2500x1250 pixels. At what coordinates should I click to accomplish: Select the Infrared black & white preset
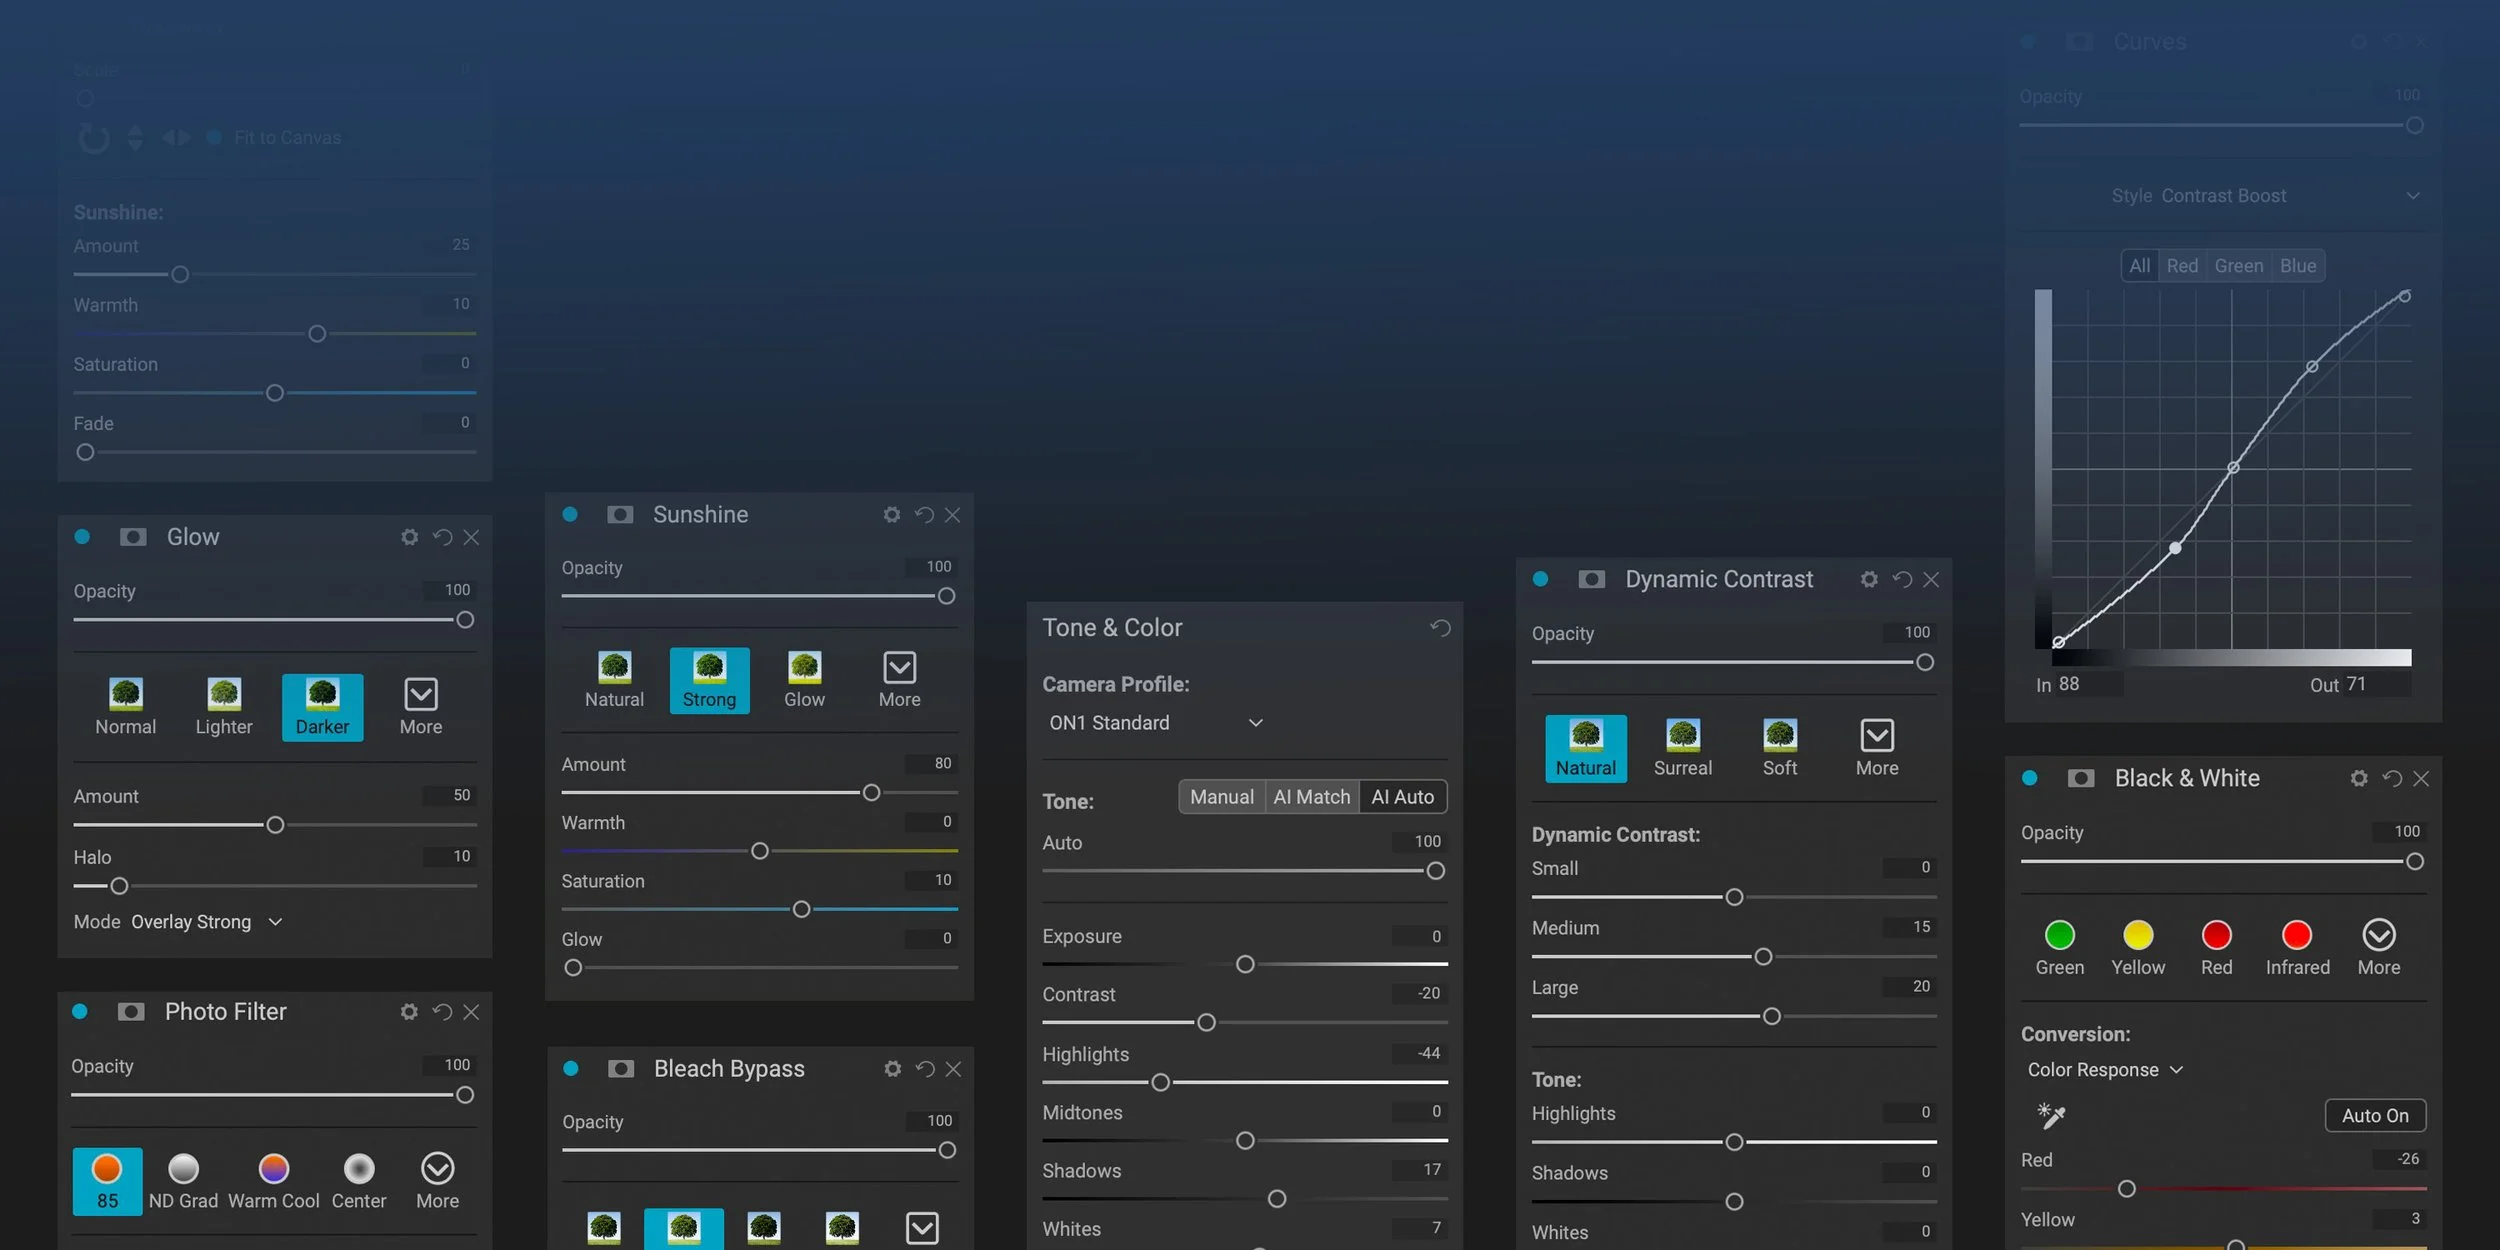point(2297,949)
